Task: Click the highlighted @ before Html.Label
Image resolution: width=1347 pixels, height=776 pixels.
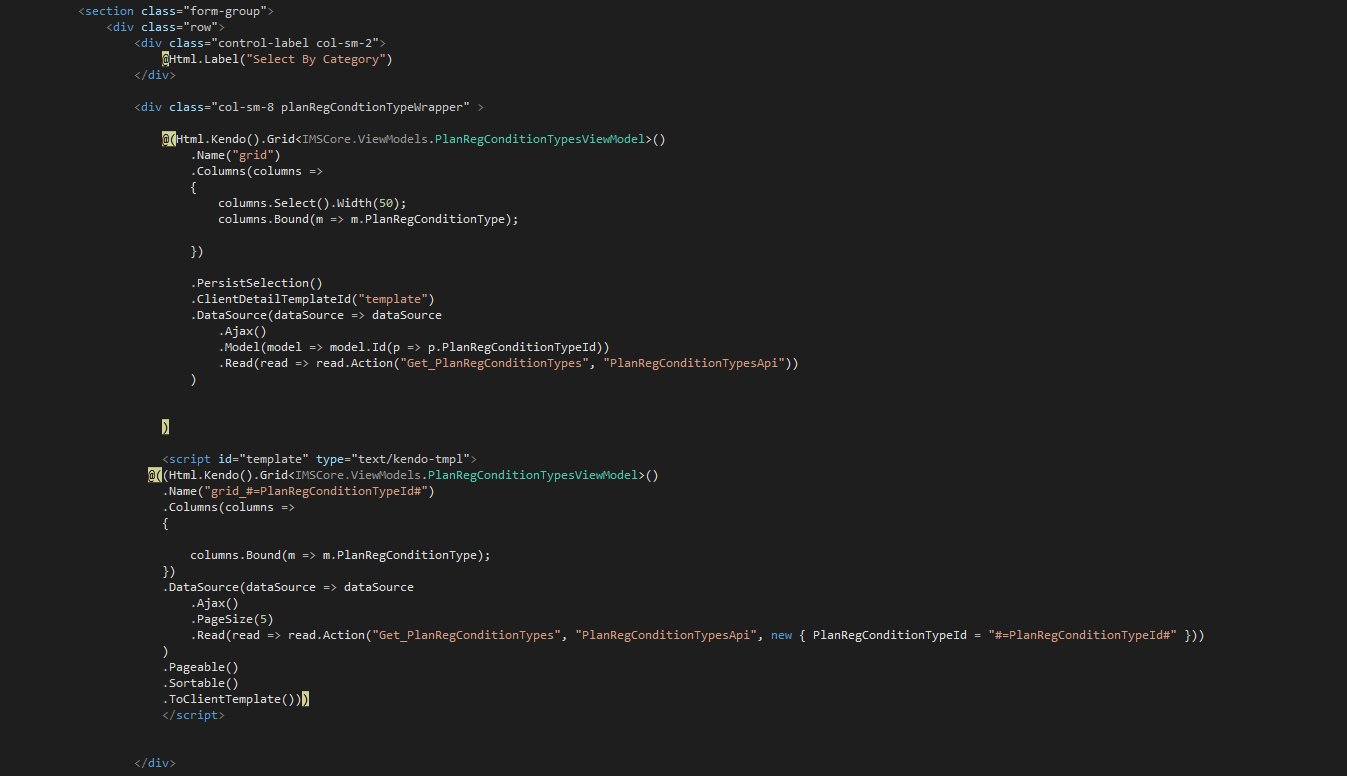Action: (x=166, y=59)
